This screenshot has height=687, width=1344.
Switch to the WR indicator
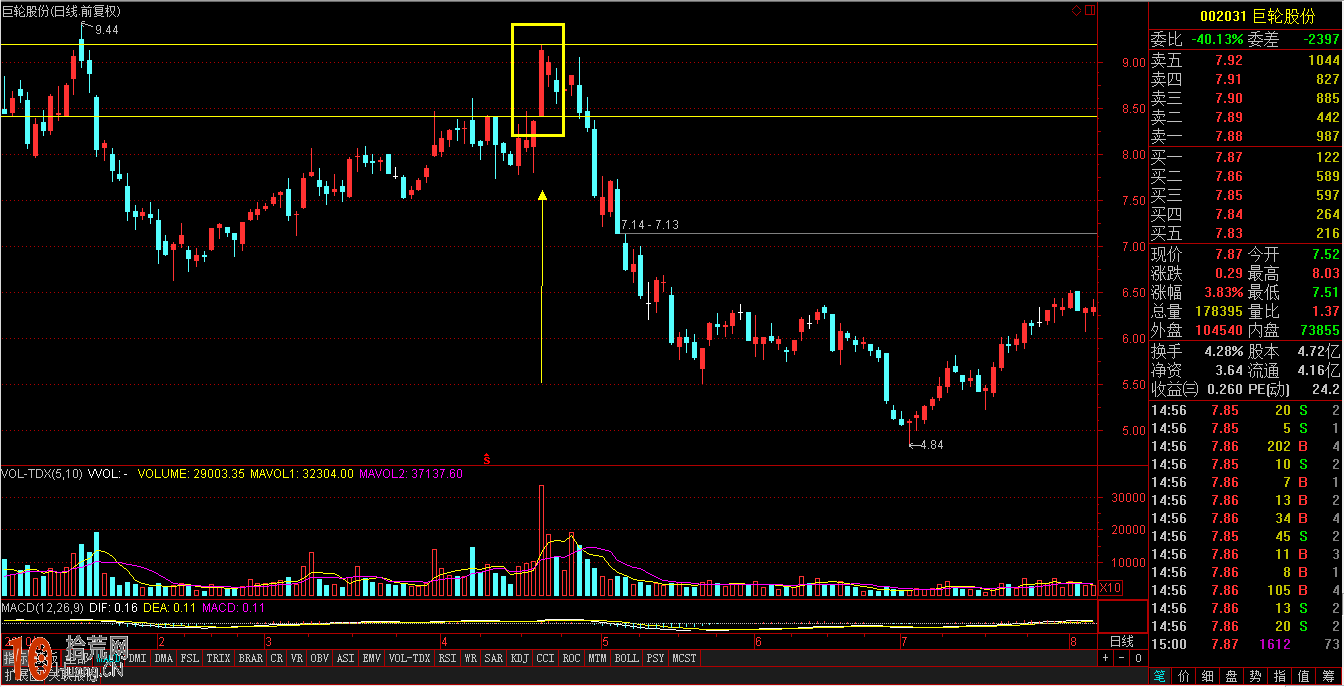point(470,658)
